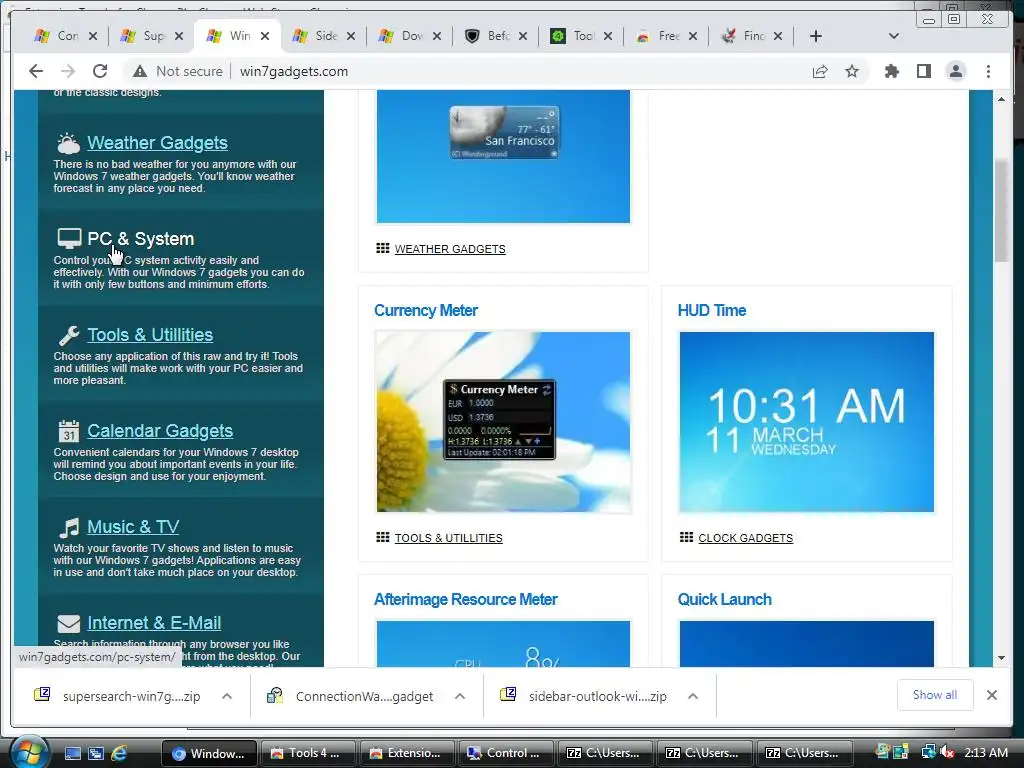Click the Currency Meter preview thumbnail
The height and width of the screenshot is (768, 1024).
click(504, 422)
